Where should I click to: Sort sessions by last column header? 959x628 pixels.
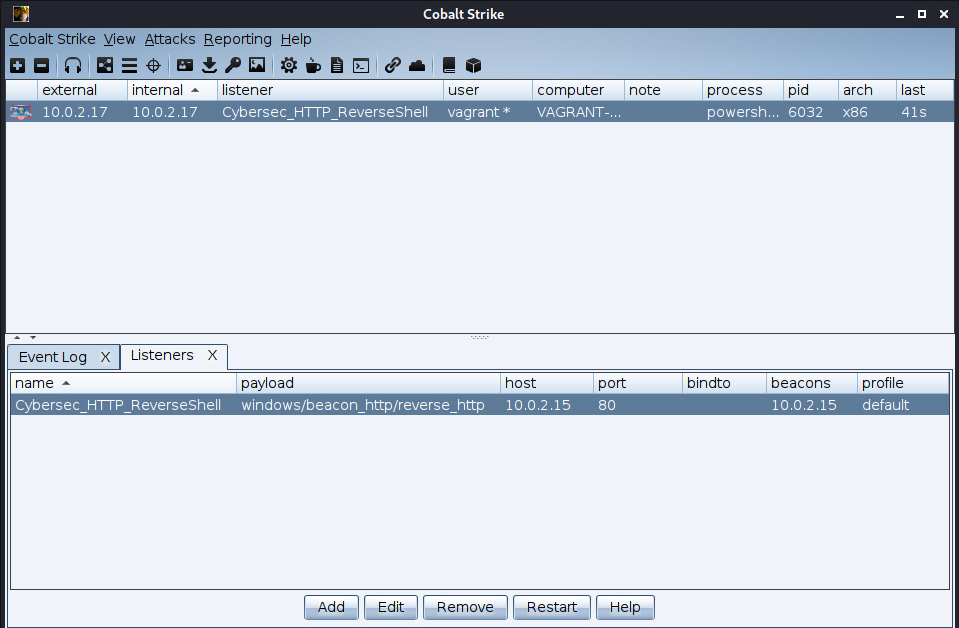[x=925, y=90]
